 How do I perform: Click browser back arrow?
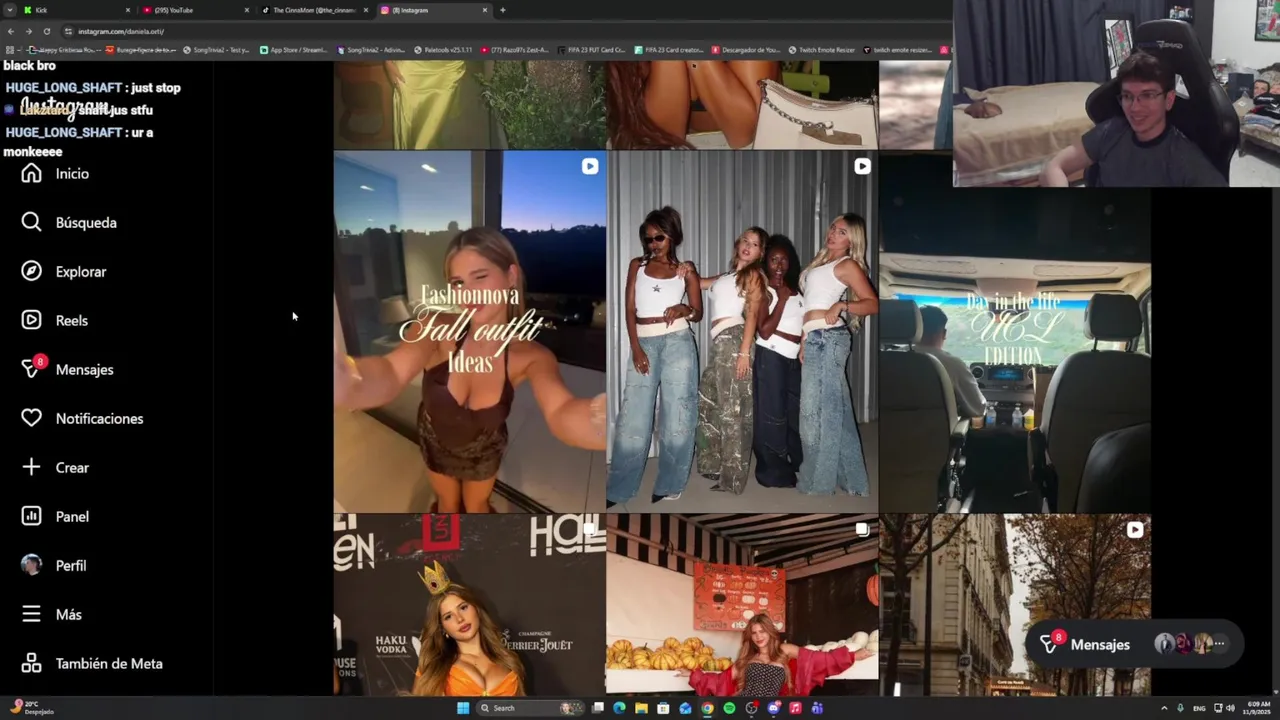point(11,31)
